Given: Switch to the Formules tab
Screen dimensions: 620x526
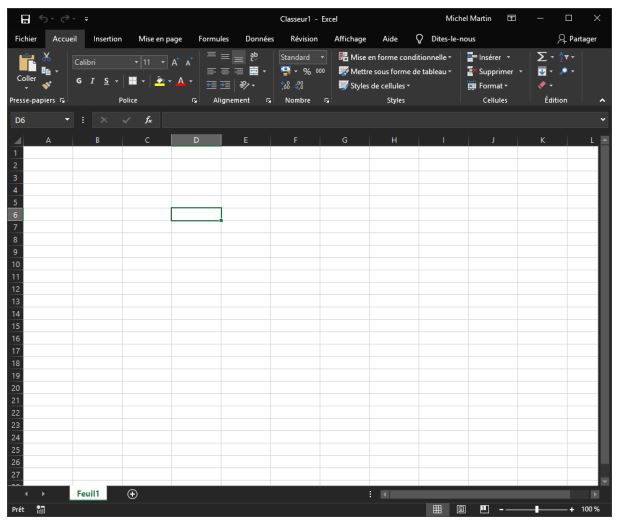Looking at the screenshot, I should [213, 39].
